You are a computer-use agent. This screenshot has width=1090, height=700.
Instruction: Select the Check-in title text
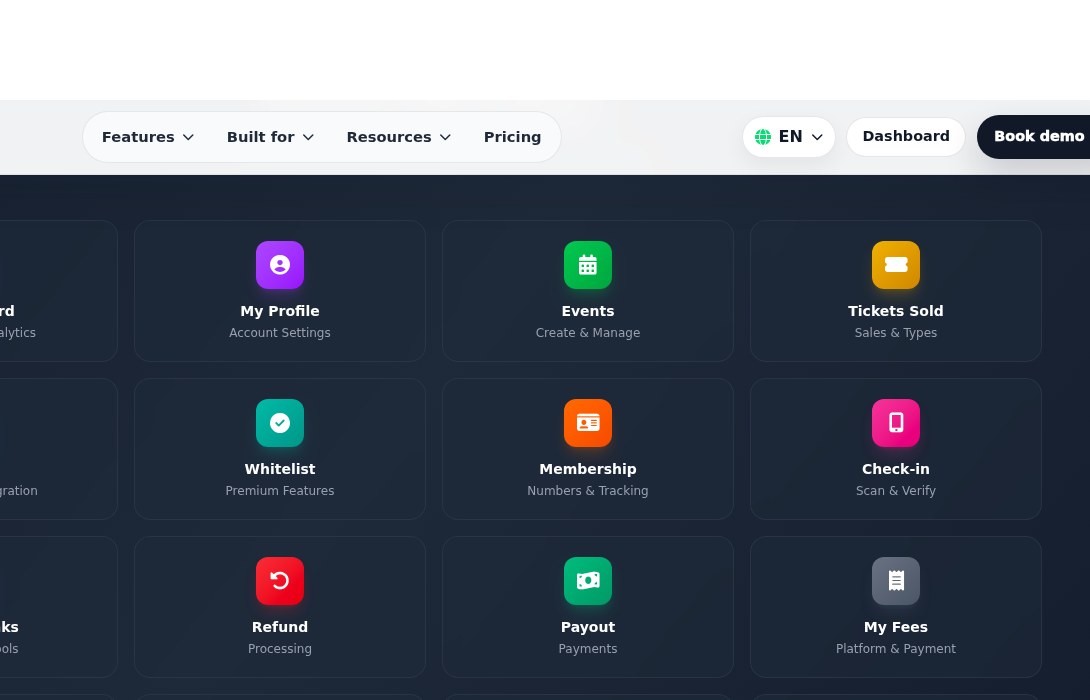point(895,469)
